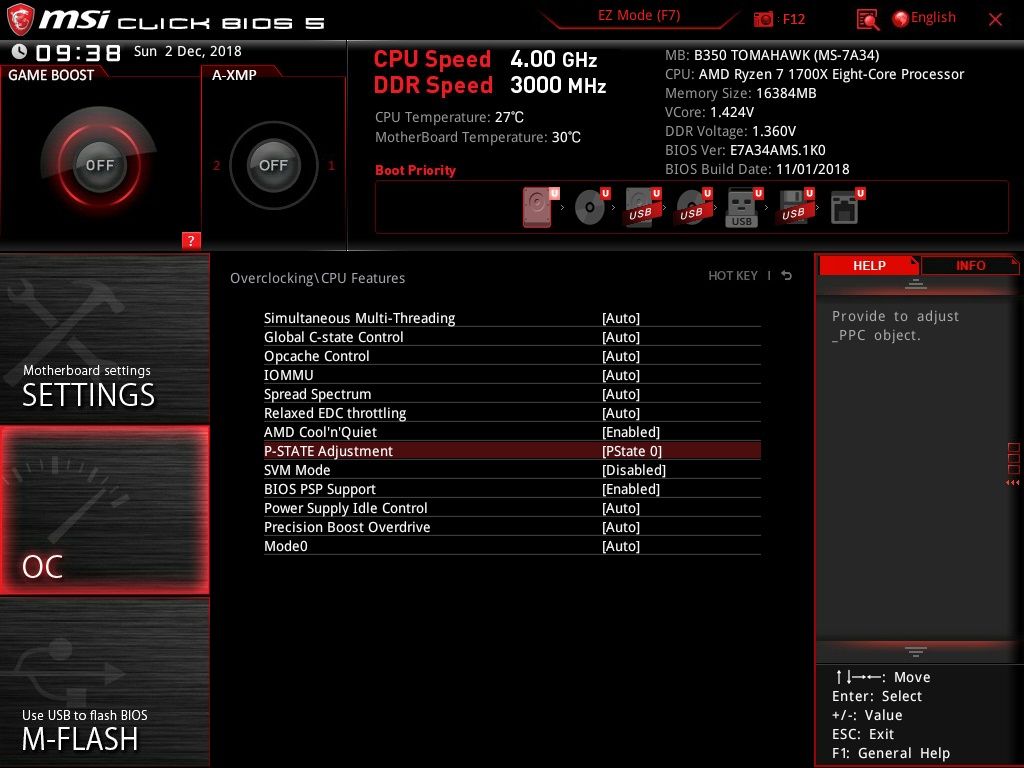Click the bottom help panel scroll handle
This screenshot has width=1024, height=768.
915,651
